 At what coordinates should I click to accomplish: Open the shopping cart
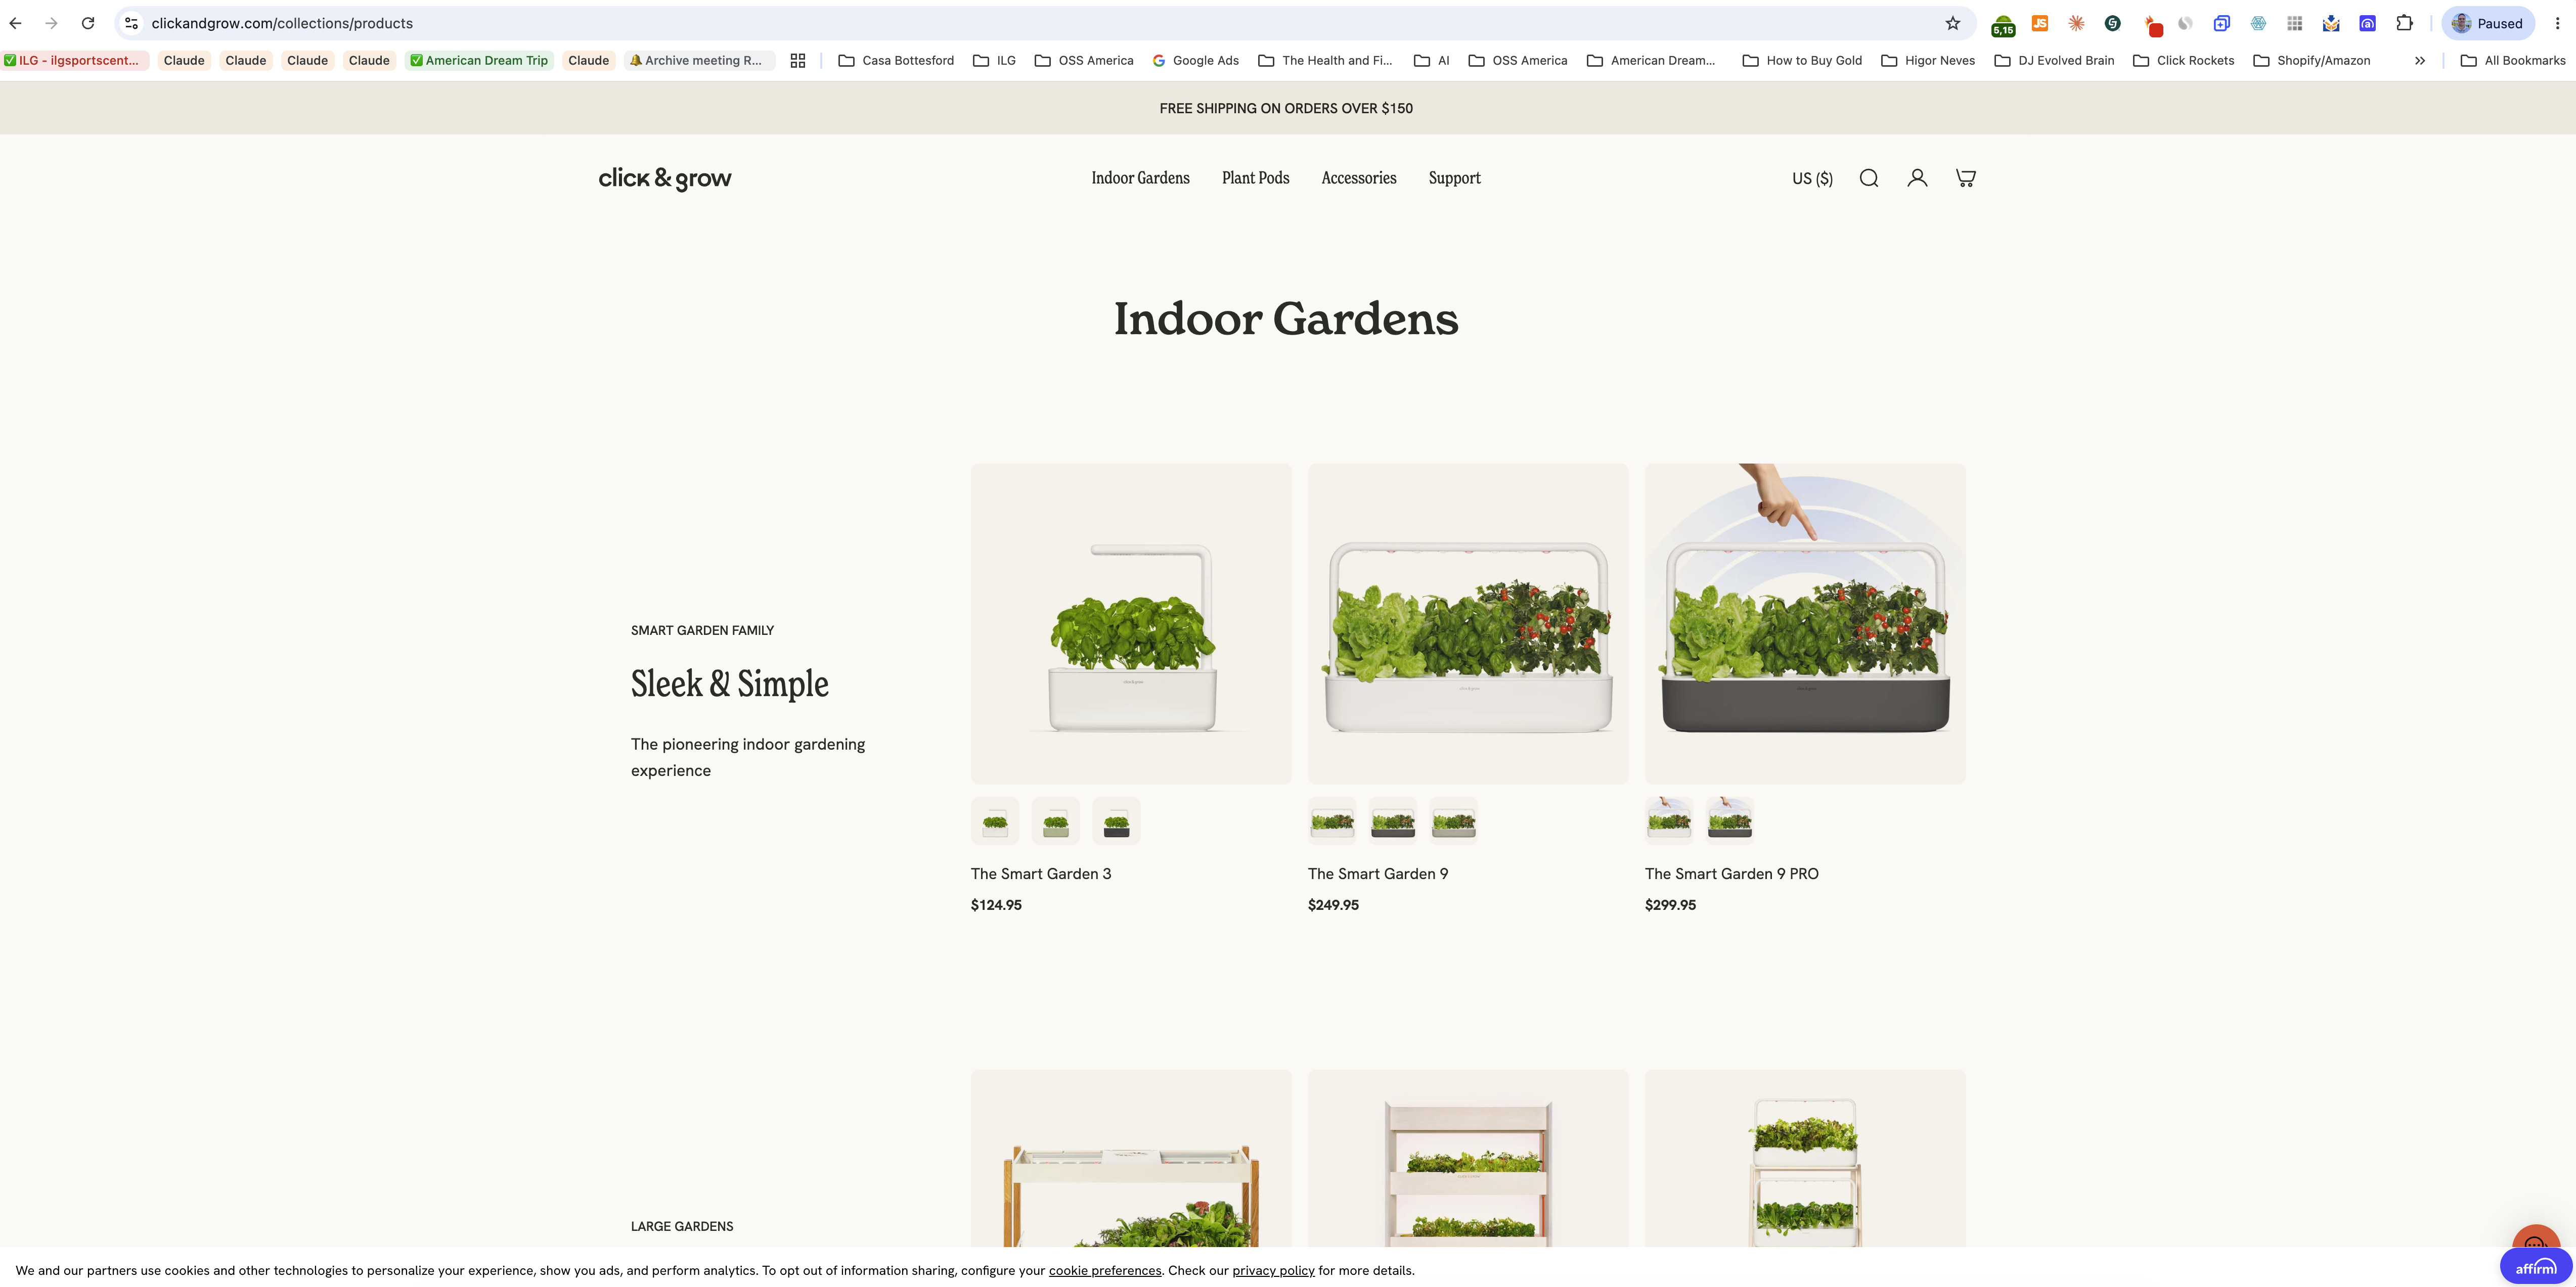click(x=1965, y=178)
